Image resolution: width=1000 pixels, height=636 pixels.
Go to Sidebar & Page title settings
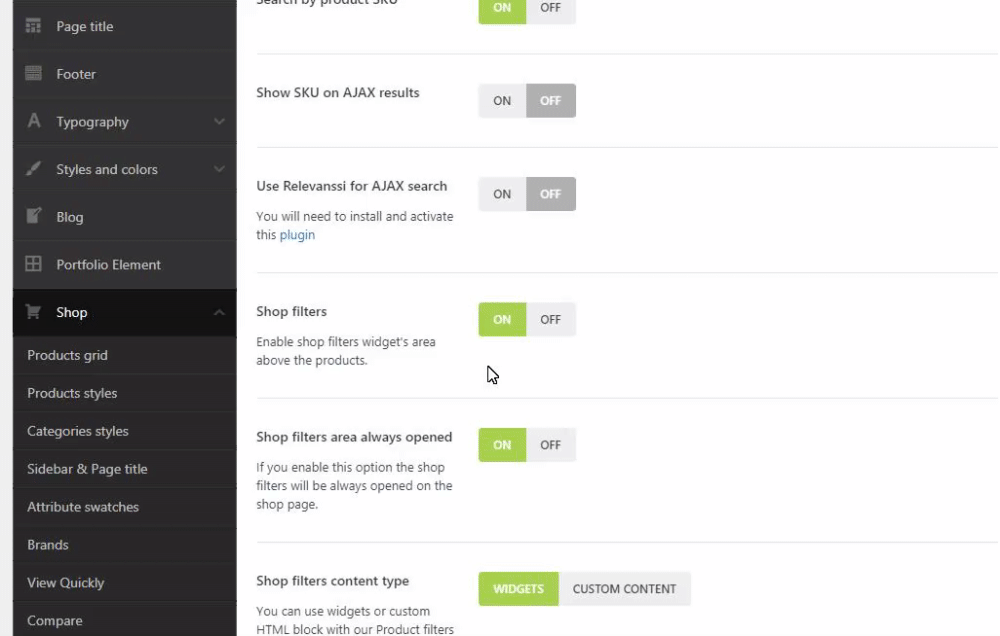(87, 469)
